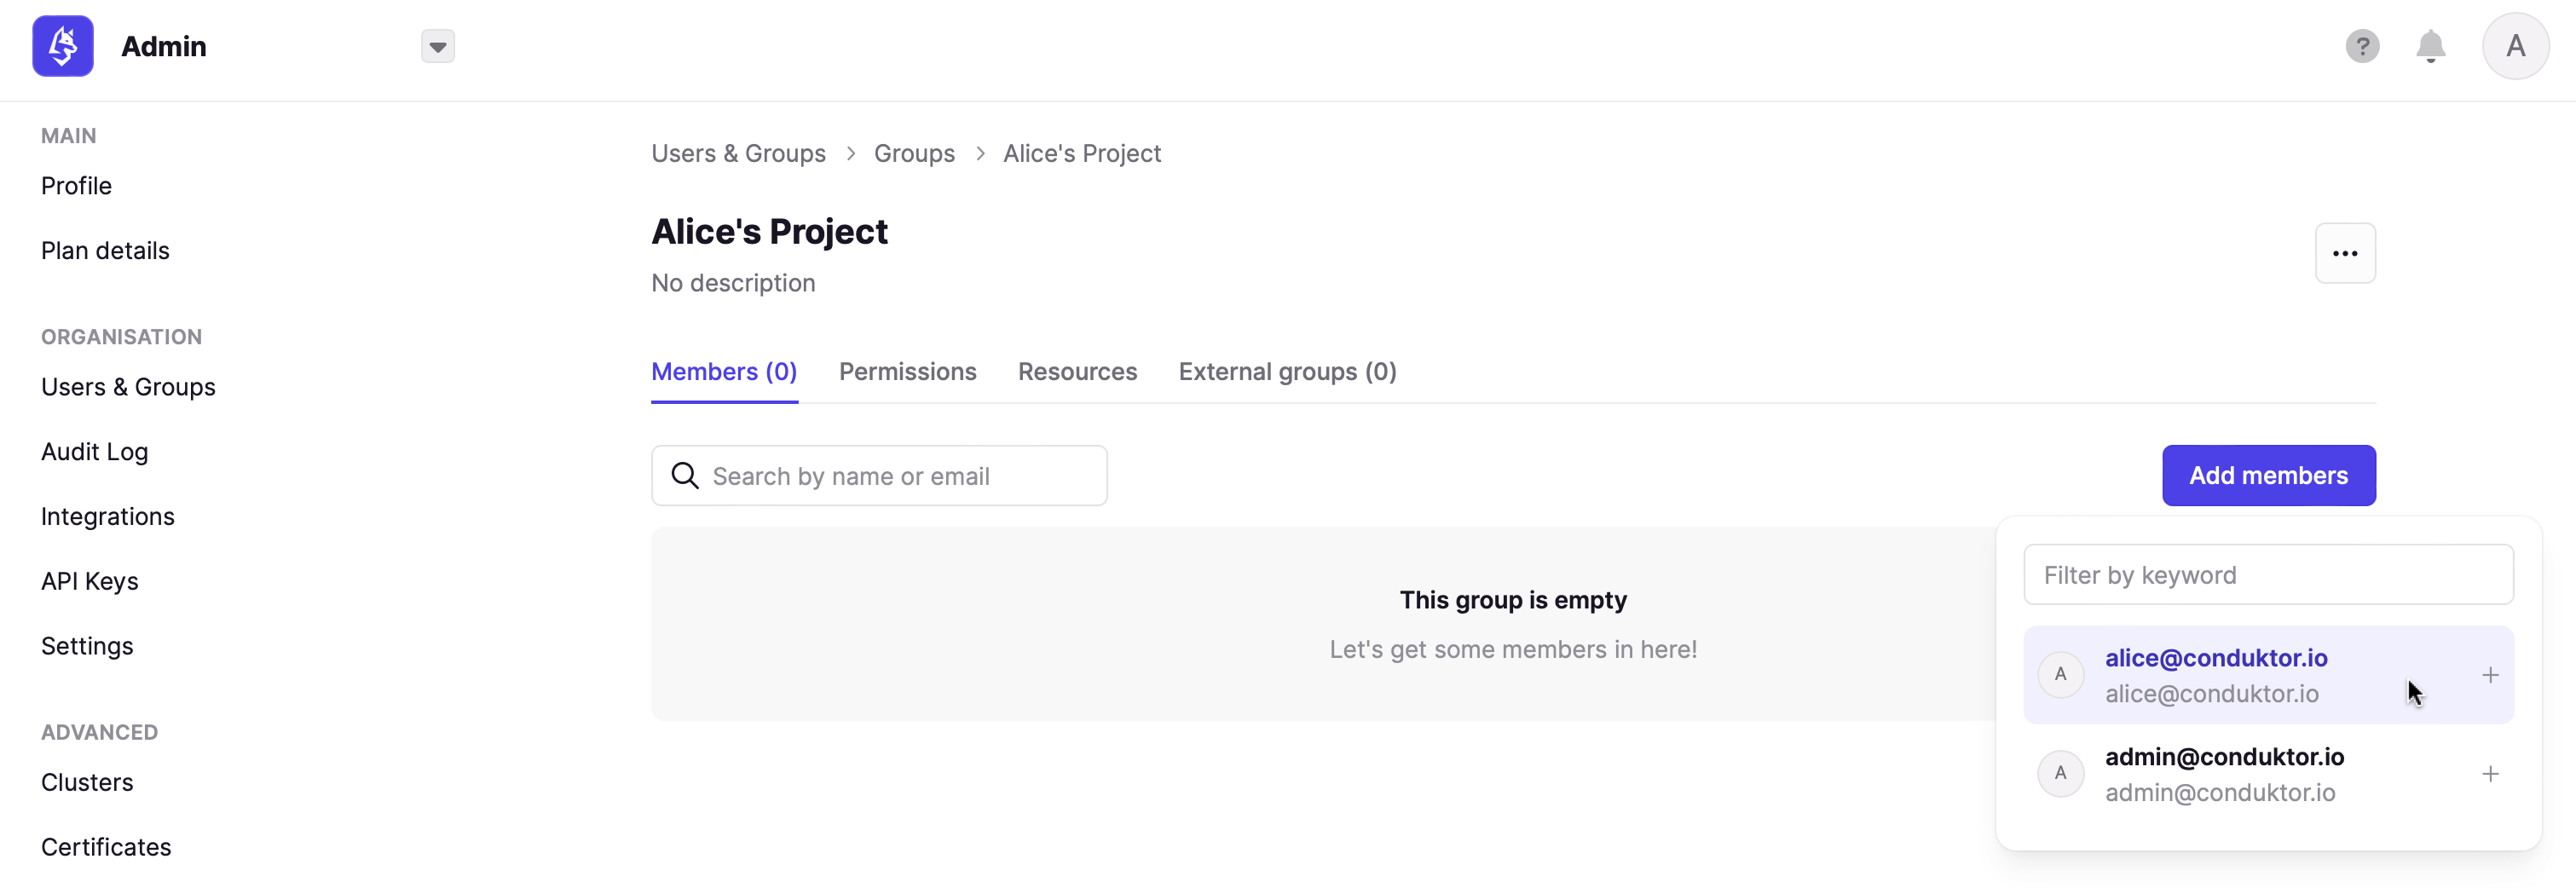The image size is (2576, 888).
Task: Open Audit Log in the sidebar
Action: point(94,452)
